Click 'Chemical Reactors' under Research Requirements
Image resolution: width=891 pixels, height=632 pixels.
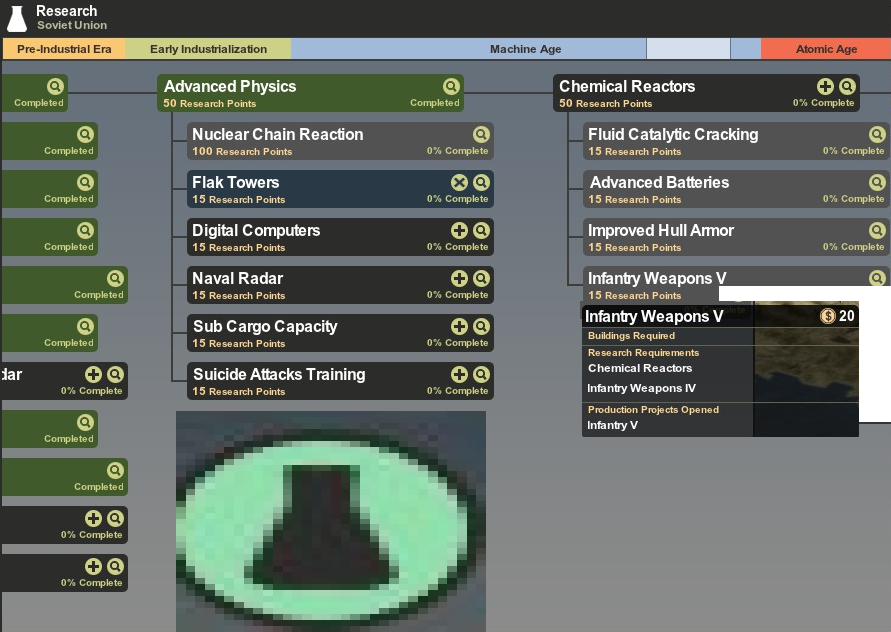(640, 368)
